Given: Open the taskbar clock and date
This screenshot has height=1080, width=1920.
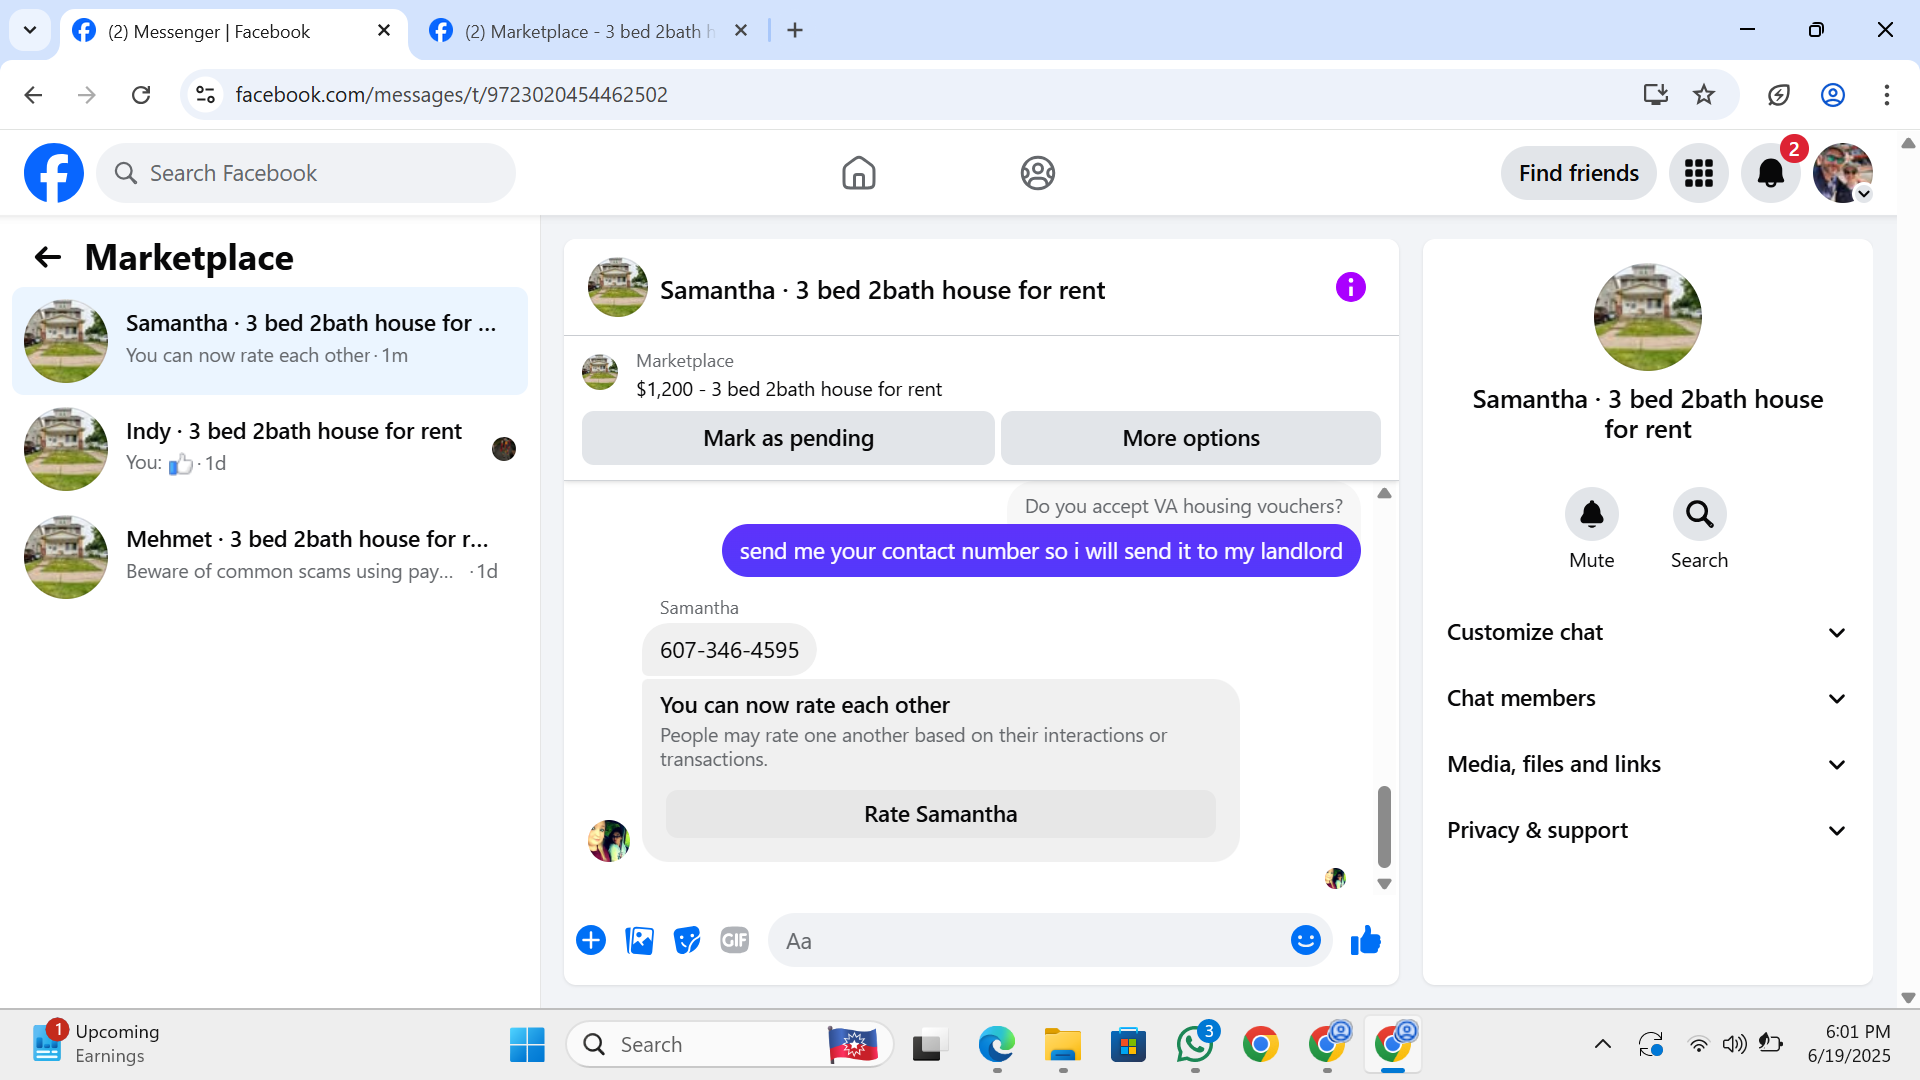Looking at the screenshot, I should pos(1849,1044).
